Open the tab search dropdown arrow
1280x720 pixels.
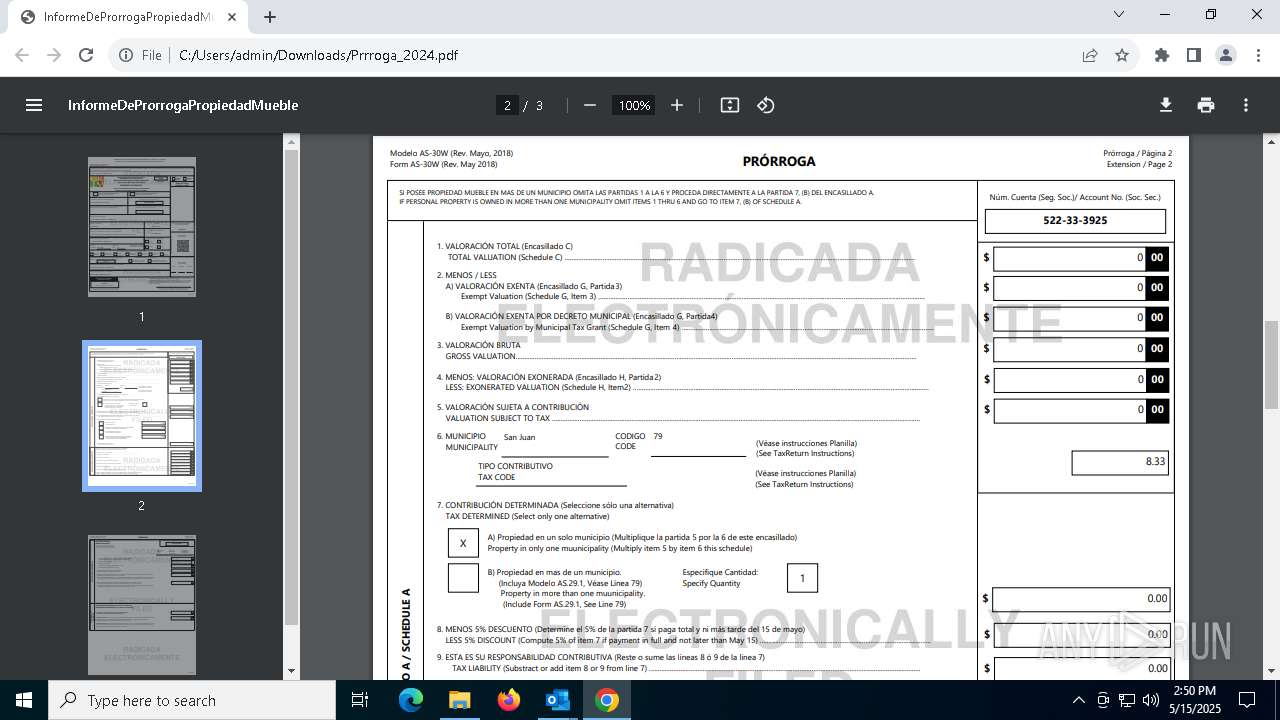[1119, 14]
